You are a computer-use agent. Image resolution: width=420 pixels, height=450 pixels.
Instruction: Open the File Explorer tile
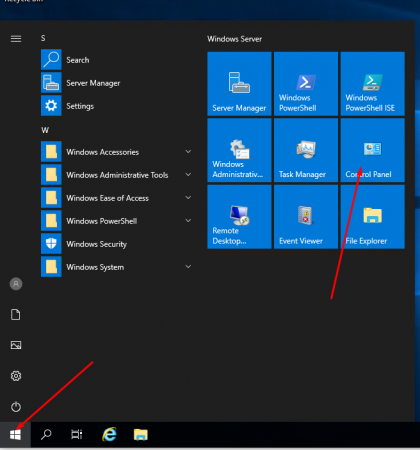372,217
